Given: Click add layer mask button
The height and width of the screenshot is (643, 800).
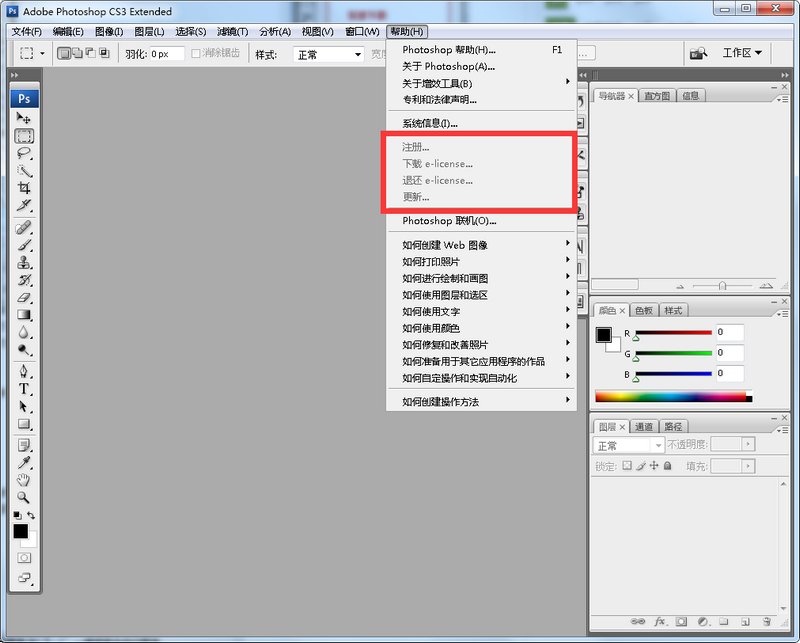Looking at the screenshot, I should (681, 622).
